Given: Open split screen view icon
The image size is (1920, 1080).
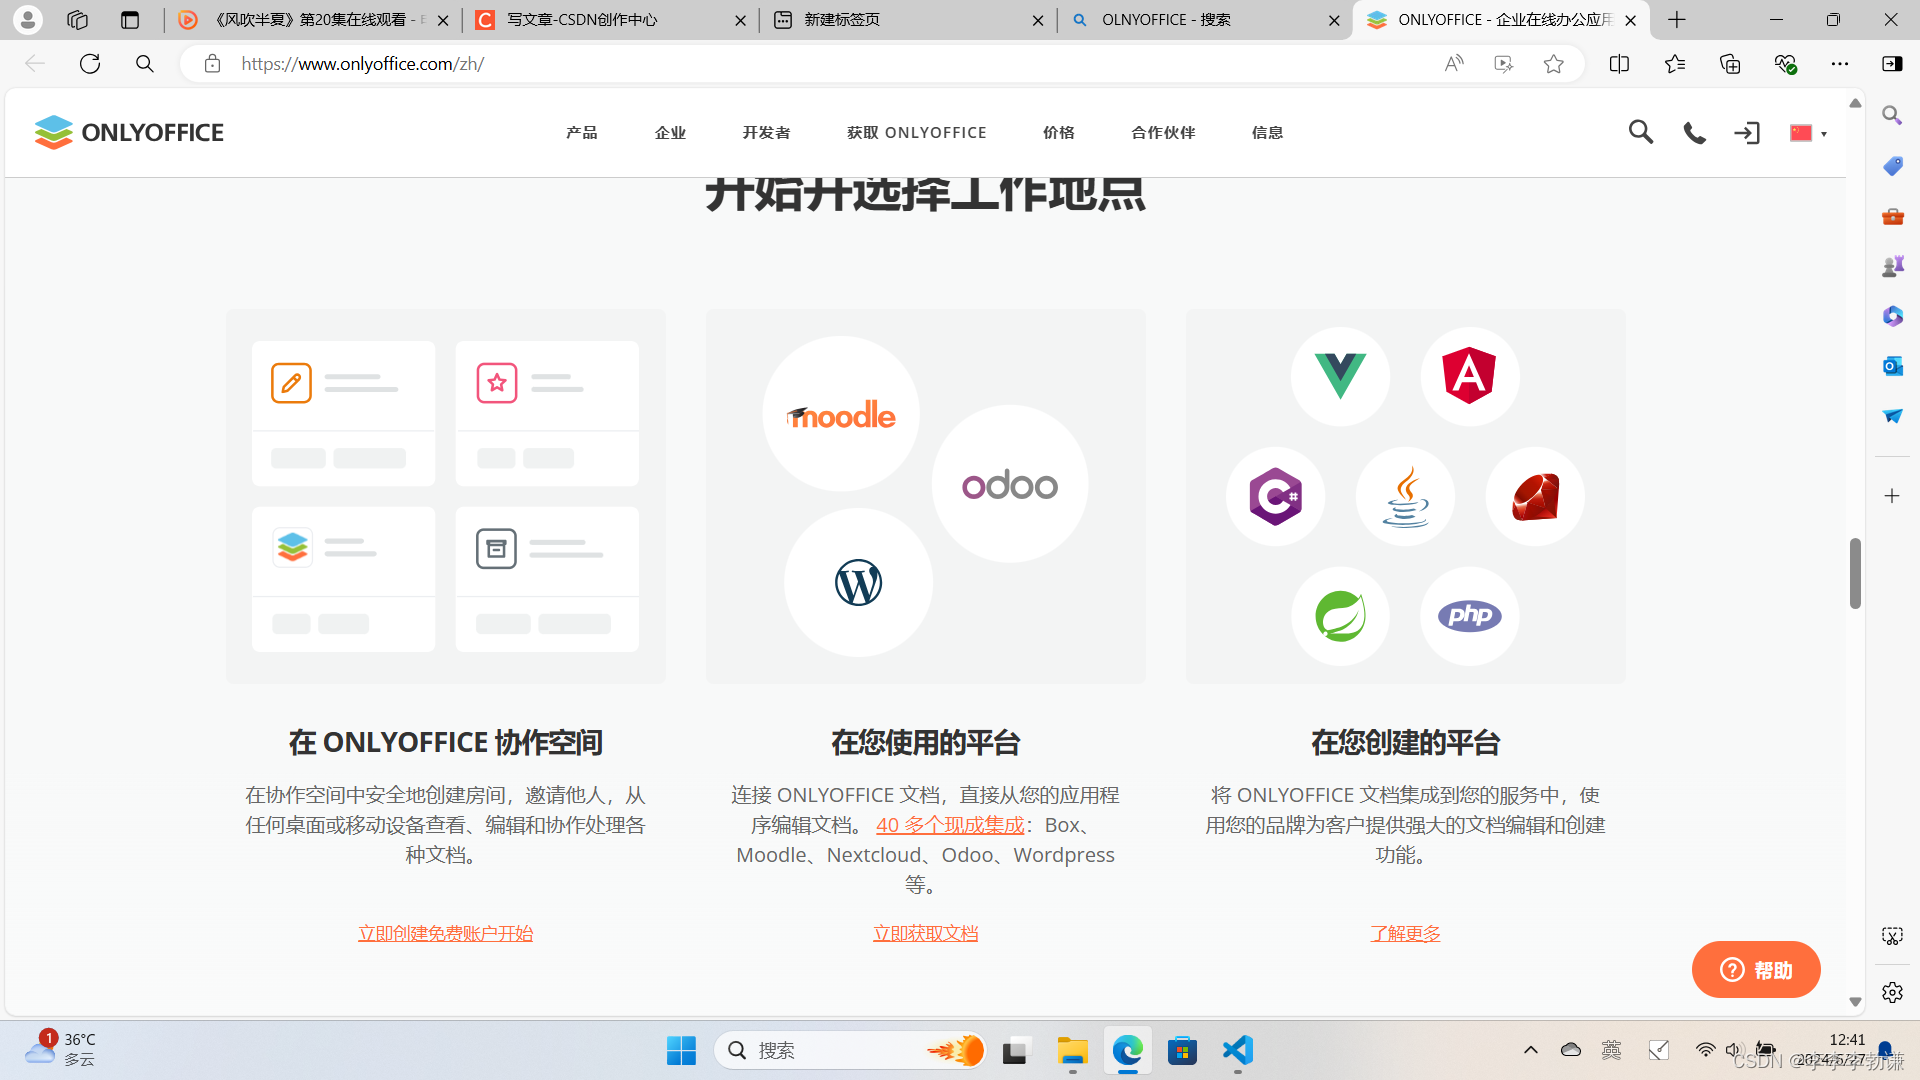Looking at the screenshot, I should click(1619, 64).
